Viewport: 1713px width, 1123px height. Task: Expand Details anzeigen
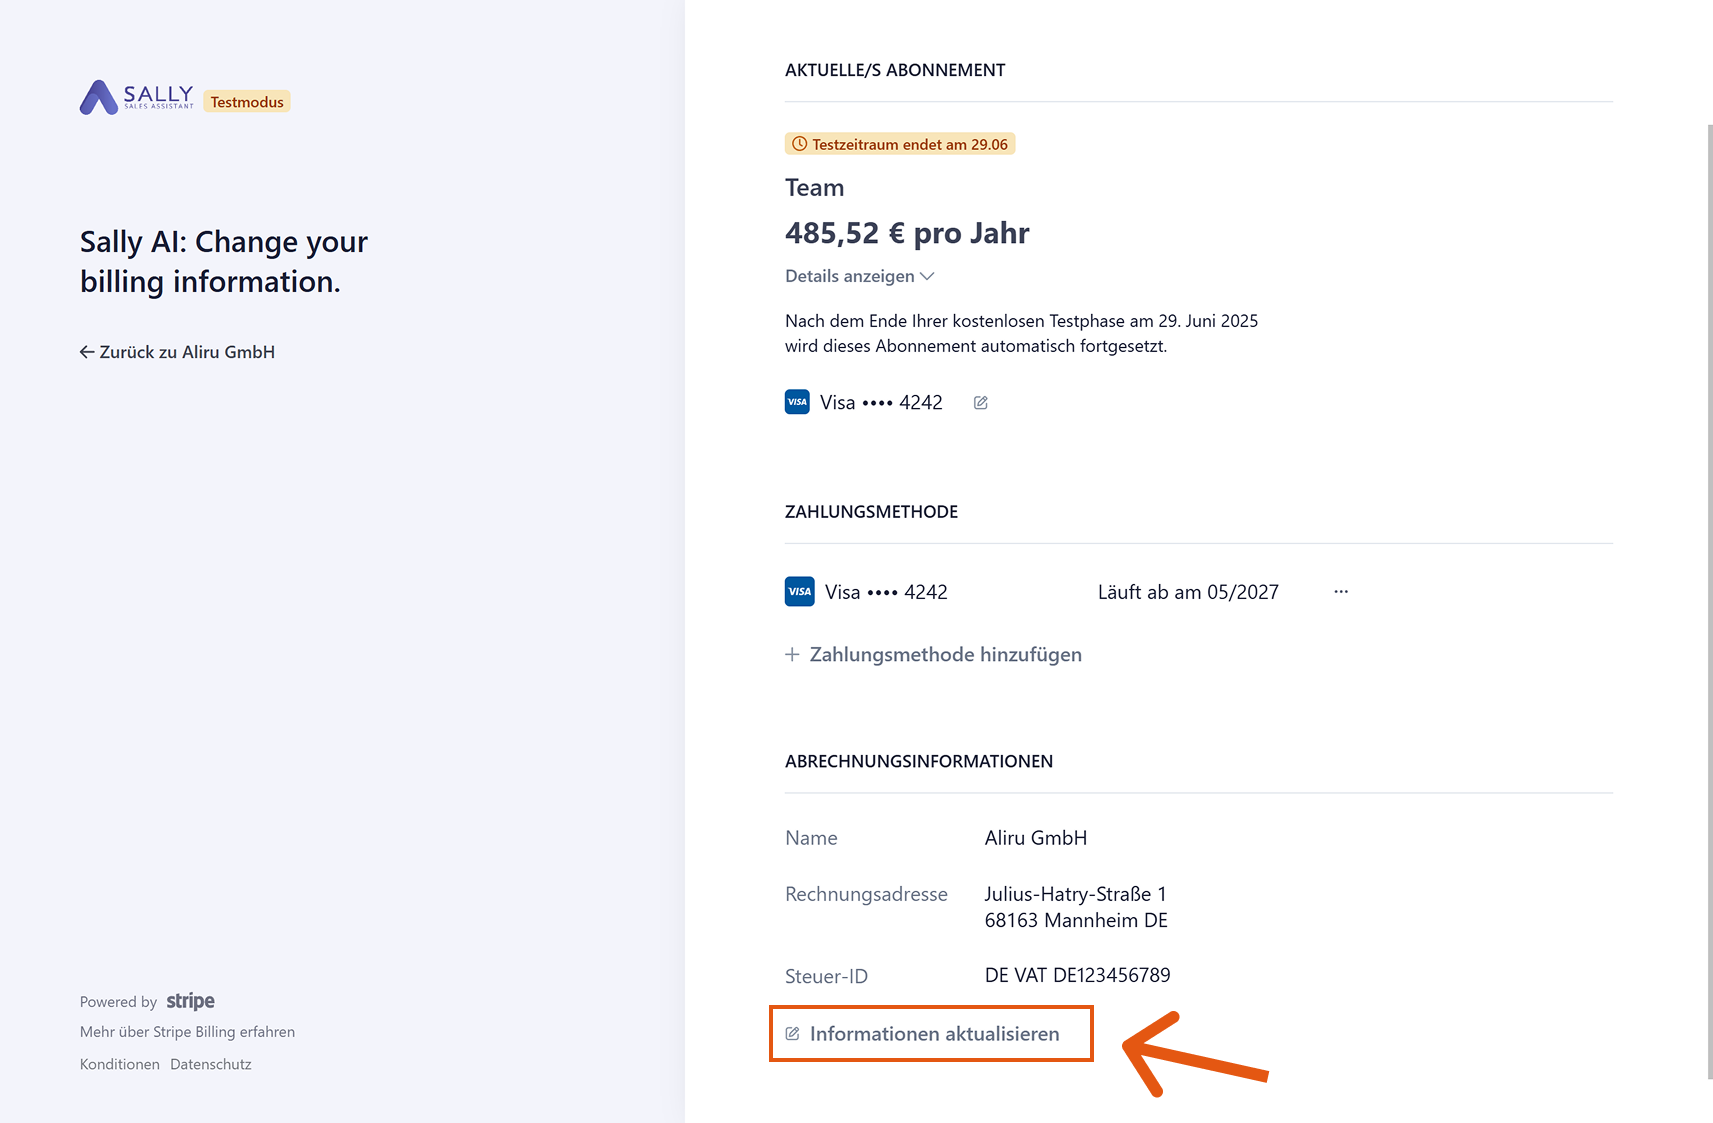coord(859,276)
